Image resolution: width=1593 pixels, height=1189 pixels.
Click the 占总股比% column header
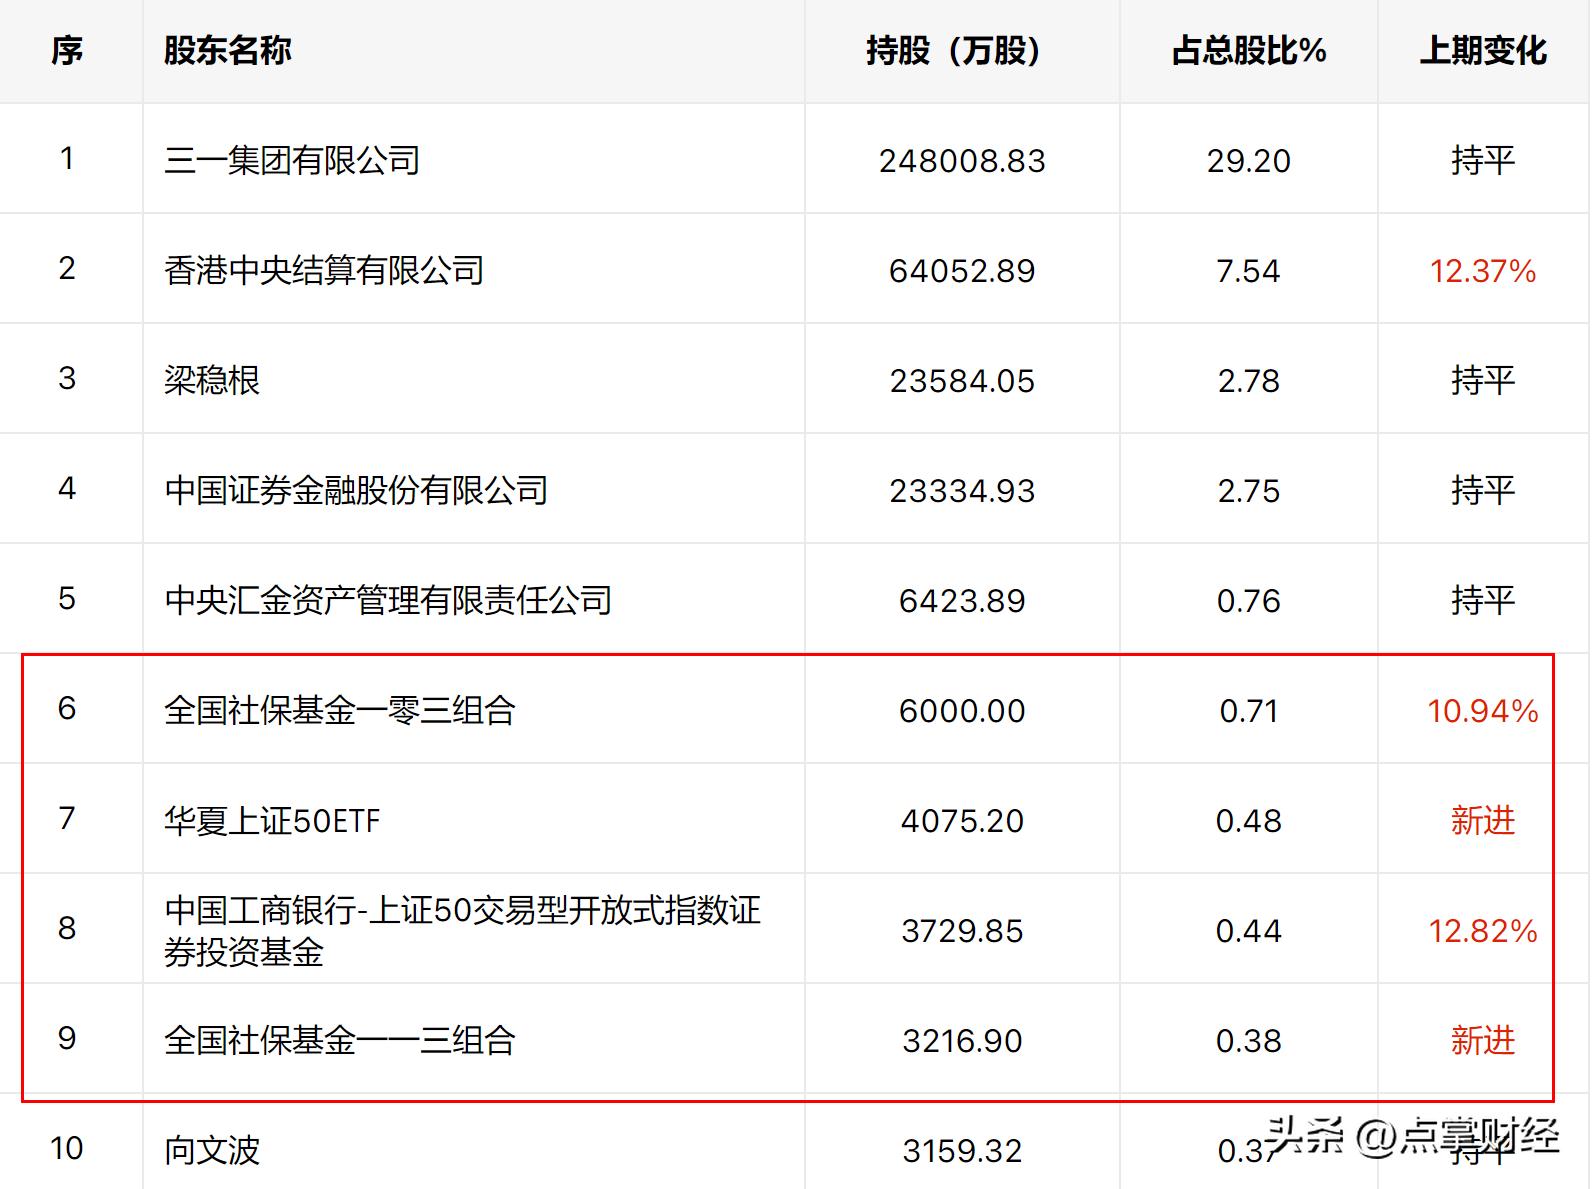coord(1249,50)
